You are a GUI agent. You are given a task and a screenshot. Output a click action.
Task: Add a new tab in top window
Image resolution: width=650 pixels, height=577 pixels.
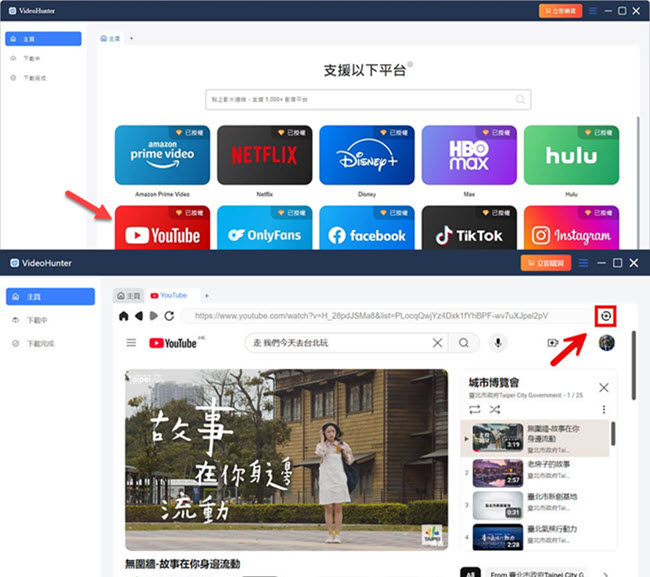(131, 39)
